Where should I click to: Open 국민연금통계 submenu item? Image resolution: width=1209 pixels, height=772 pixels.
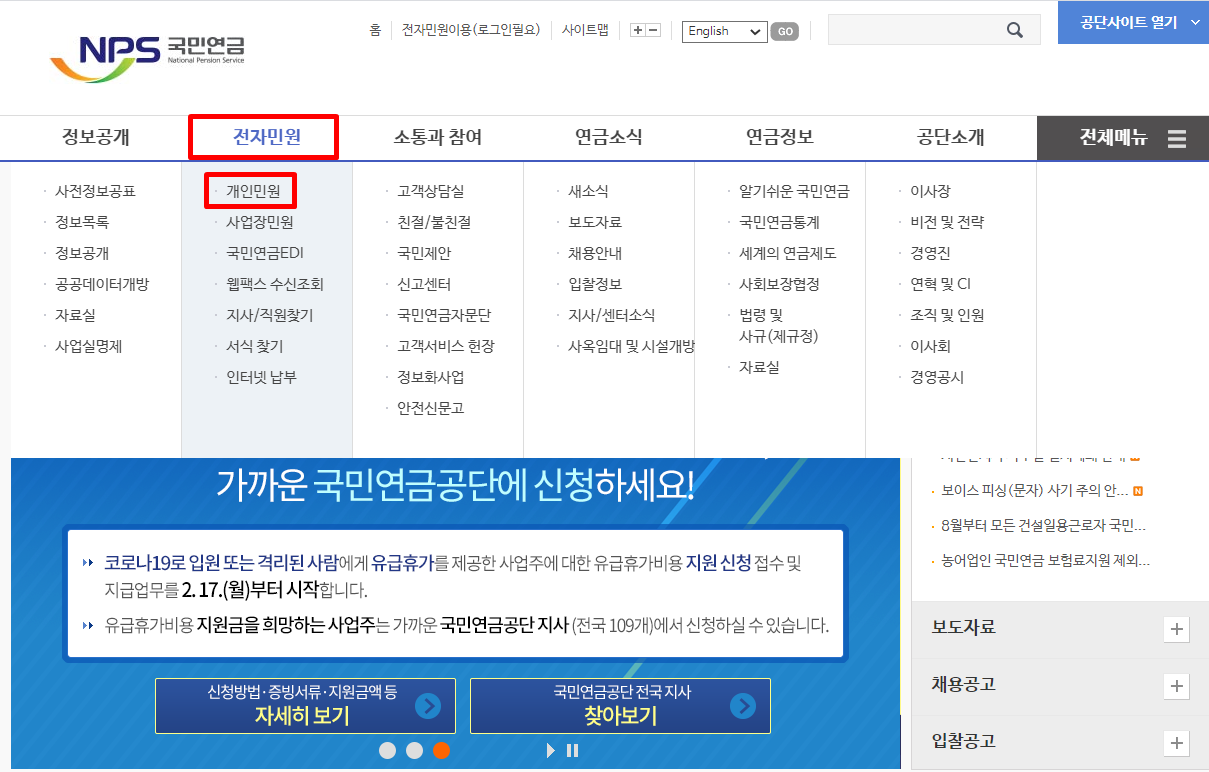(779, 222)
